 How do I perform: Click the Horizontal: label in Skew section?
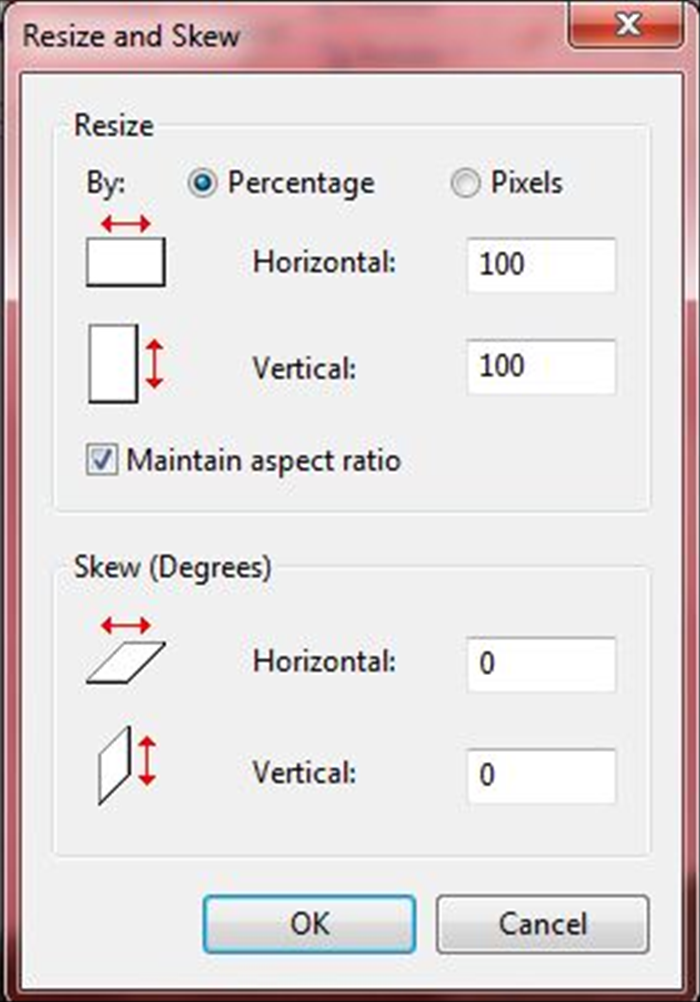324,661
